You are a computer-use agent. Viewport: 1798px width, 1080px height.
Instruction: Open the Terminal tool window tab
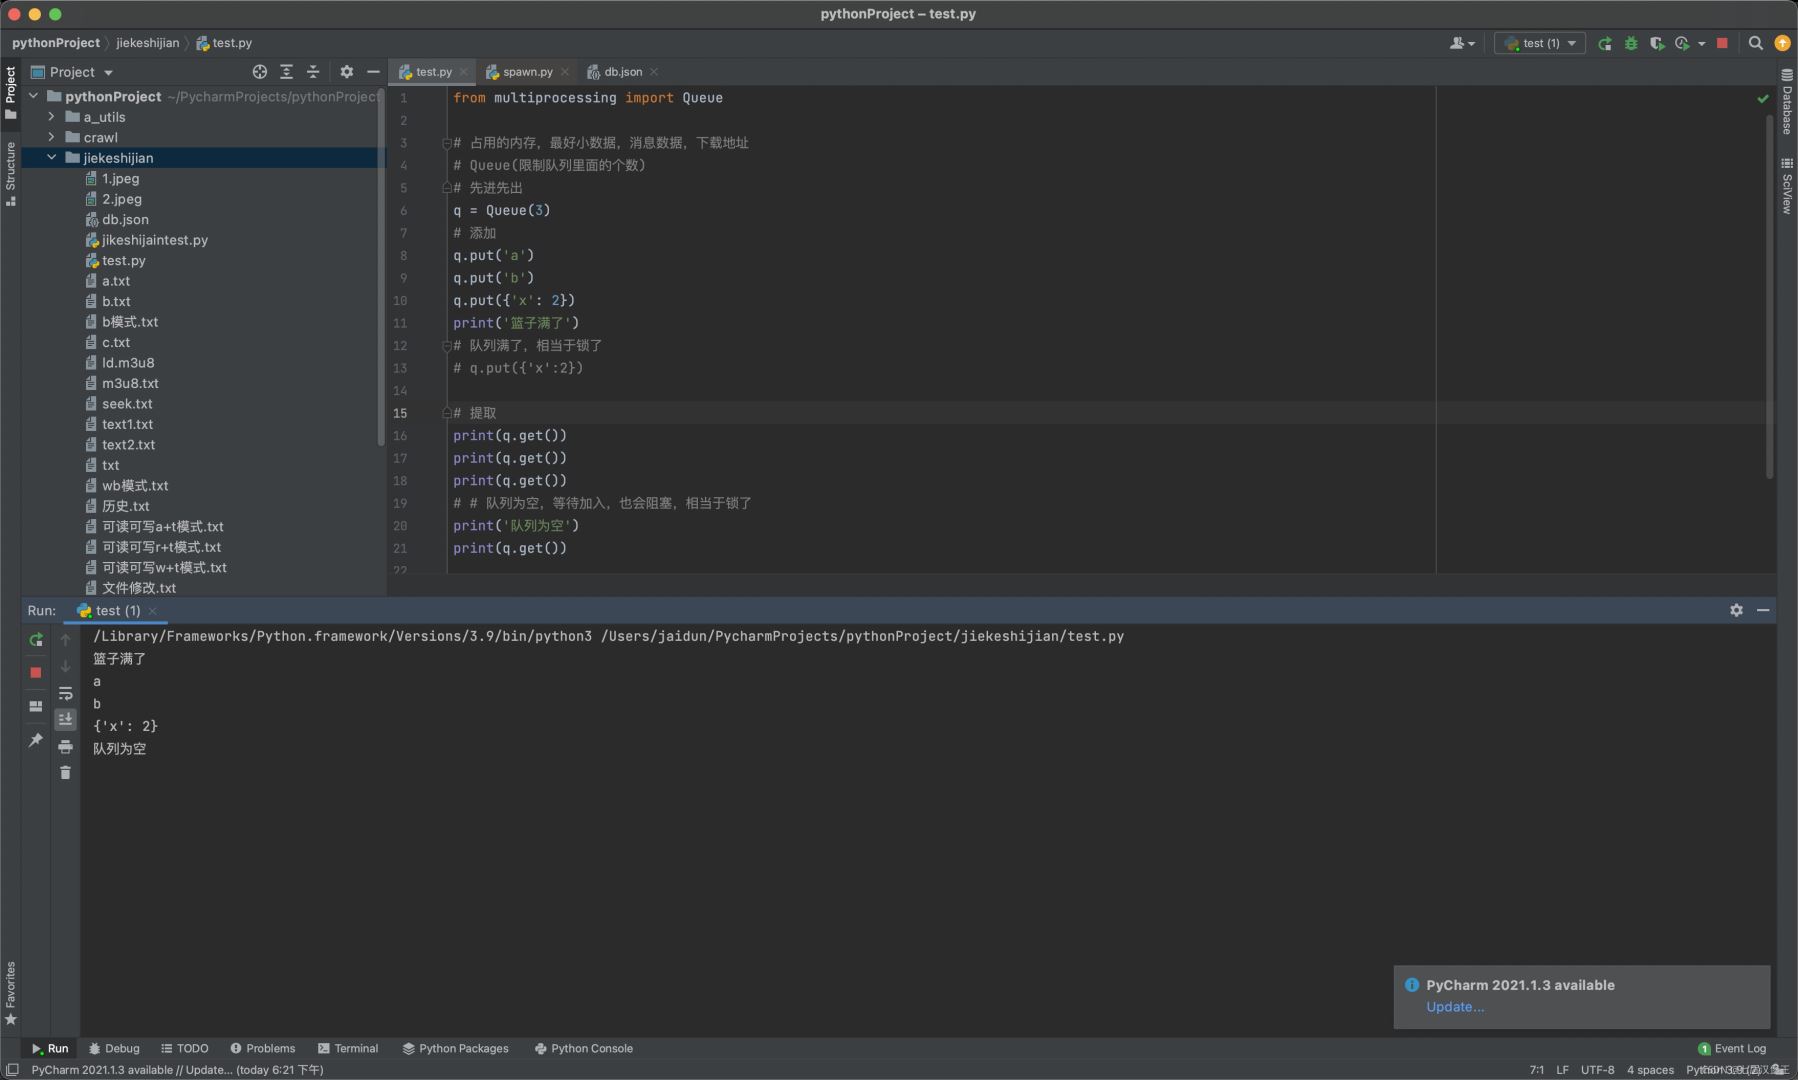tap(348, 1048)
